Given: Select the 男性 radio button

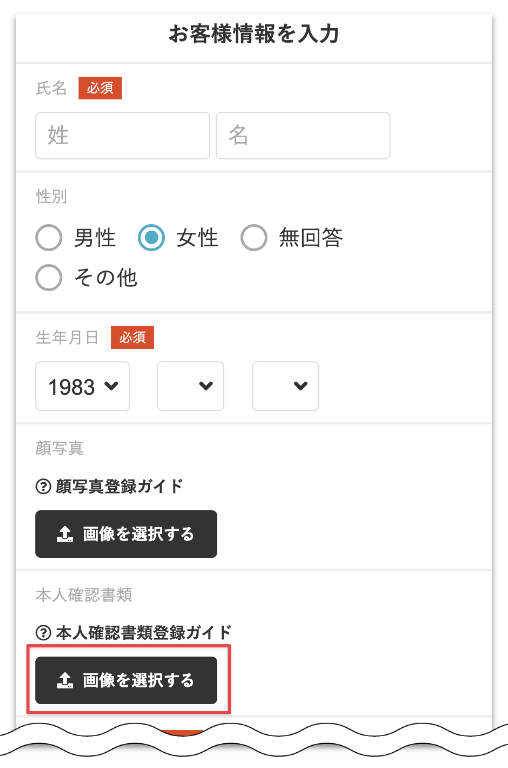Looking at the screenshot, I should [x=49, y=238].
